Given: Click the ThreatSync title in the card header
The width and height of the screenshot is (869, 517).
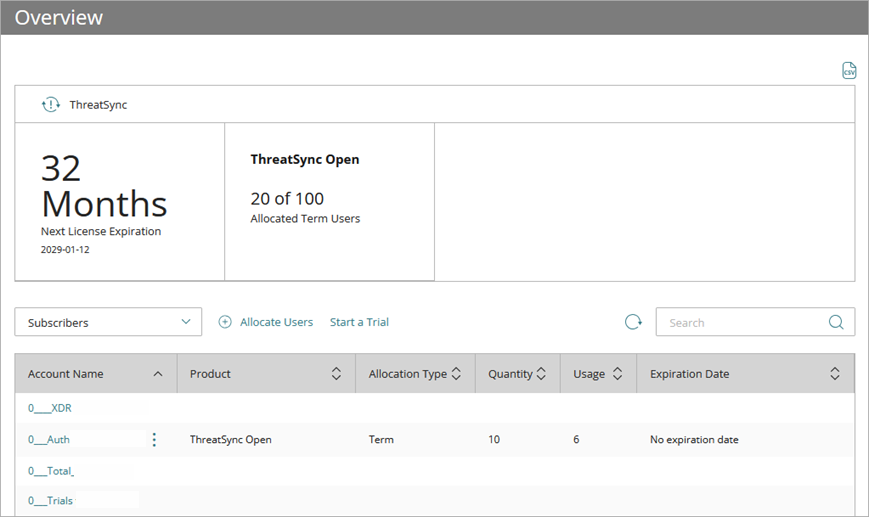Looking at the screenshot, I should click(98, 105).
